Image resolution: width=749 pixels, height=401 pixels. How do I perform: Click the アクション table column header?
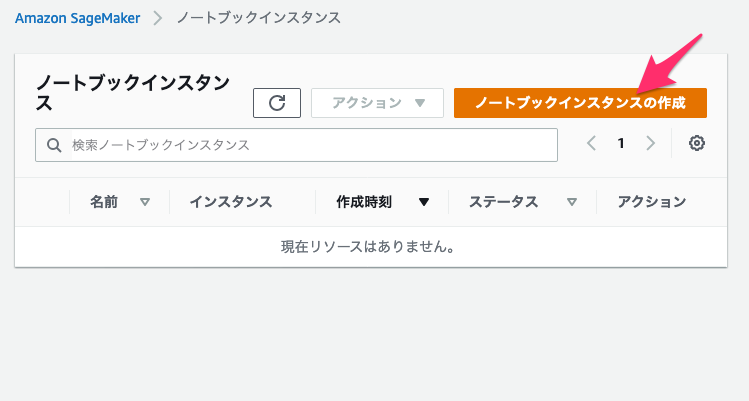[x=652, y=202]
